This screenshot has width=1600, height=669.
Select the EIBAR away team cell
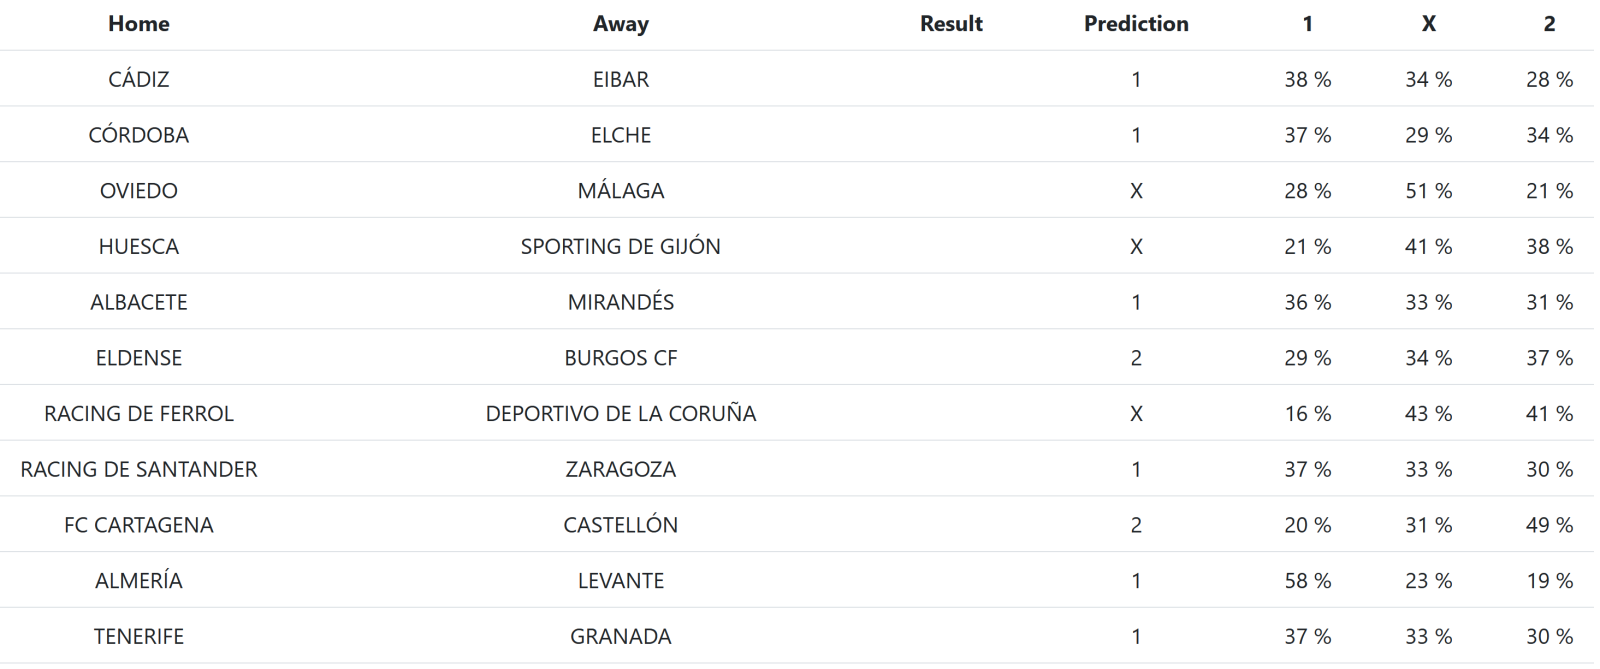tap(620, 79)
